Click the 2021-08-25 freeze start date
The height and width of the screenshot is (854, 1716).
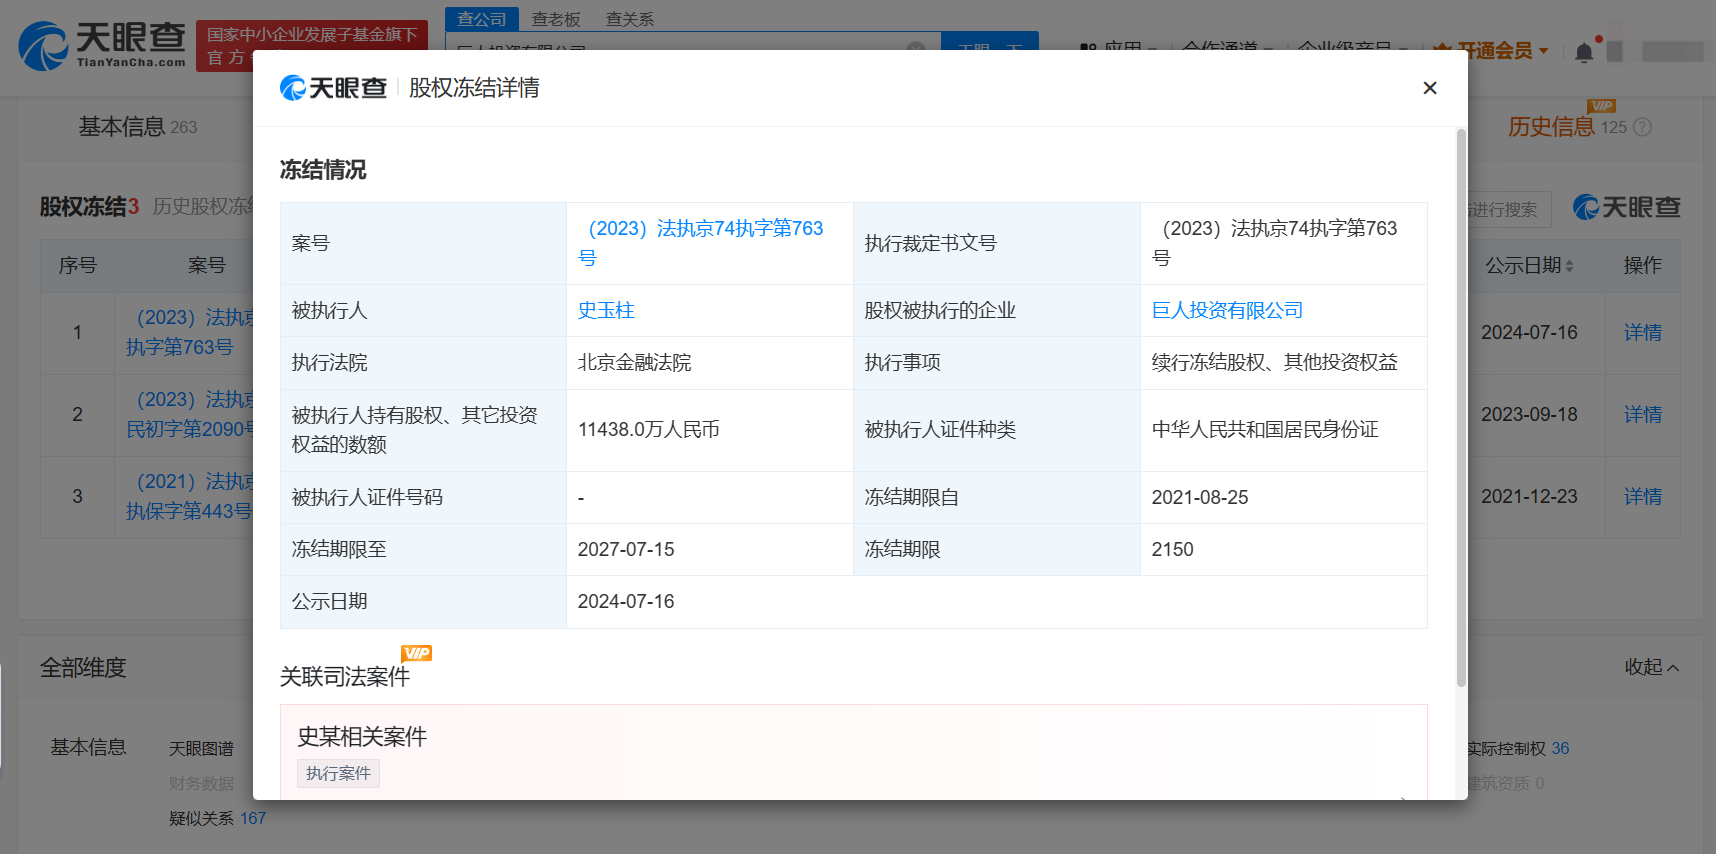(x=1200, y=497)
